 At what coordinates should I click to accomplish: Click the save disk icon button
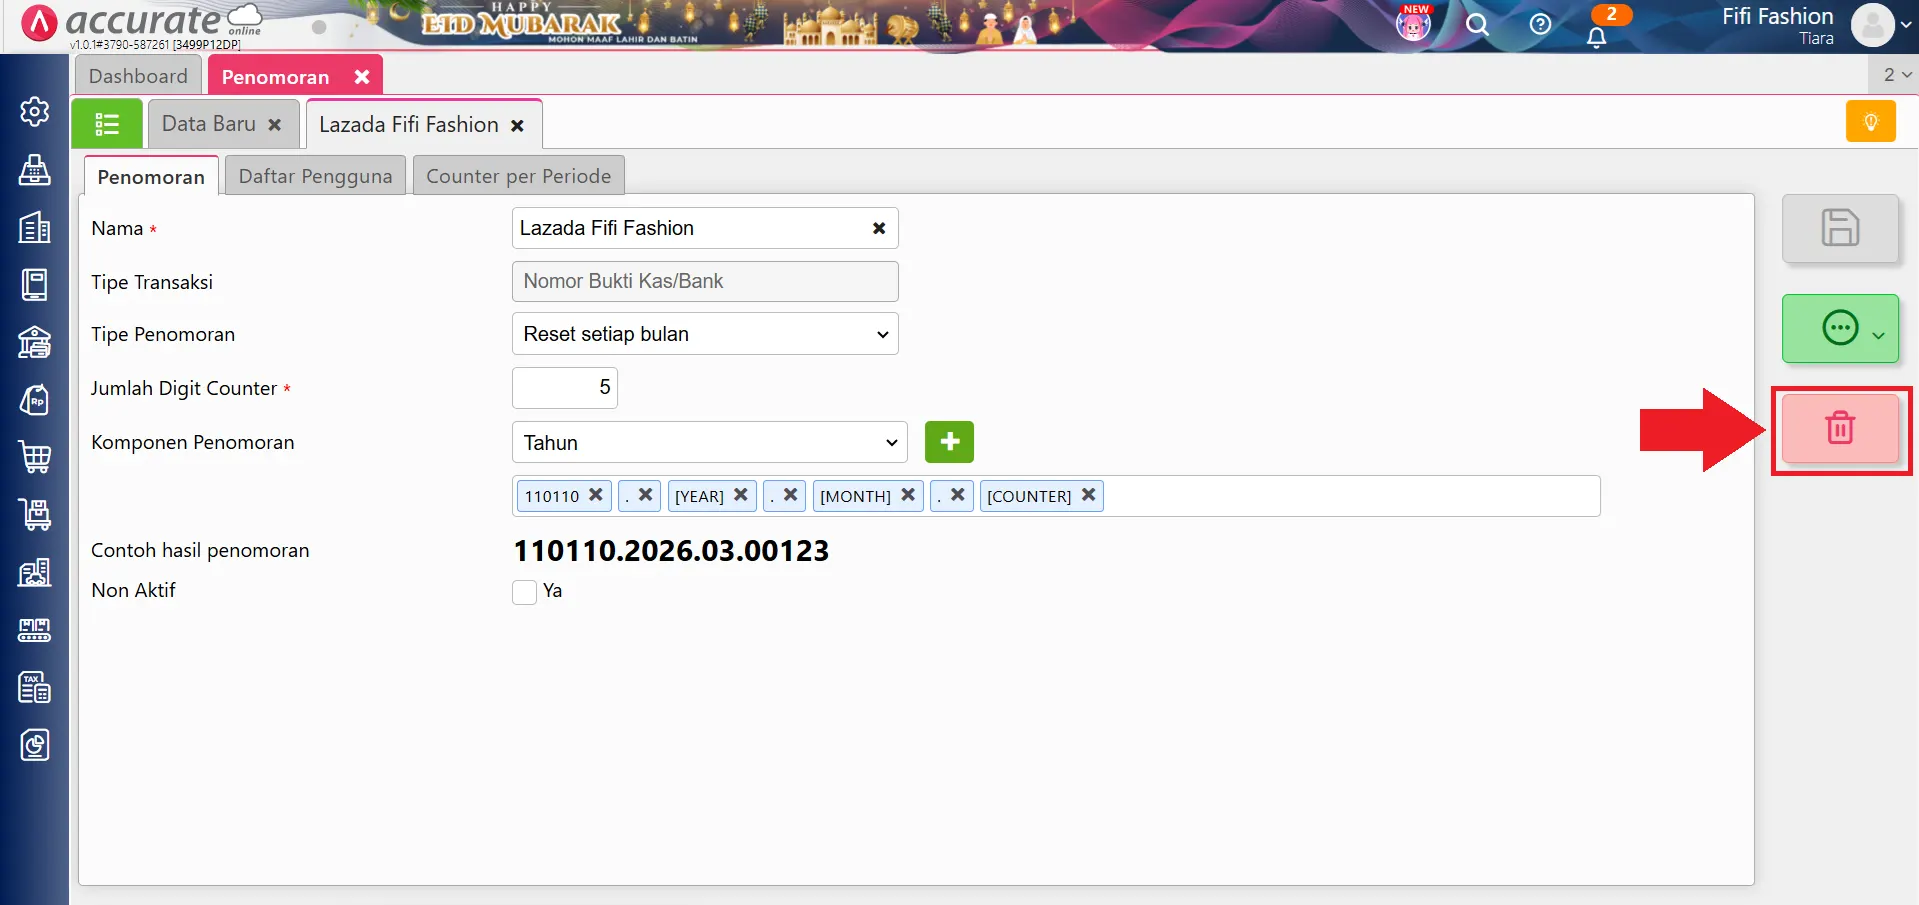coord(1839,228)
